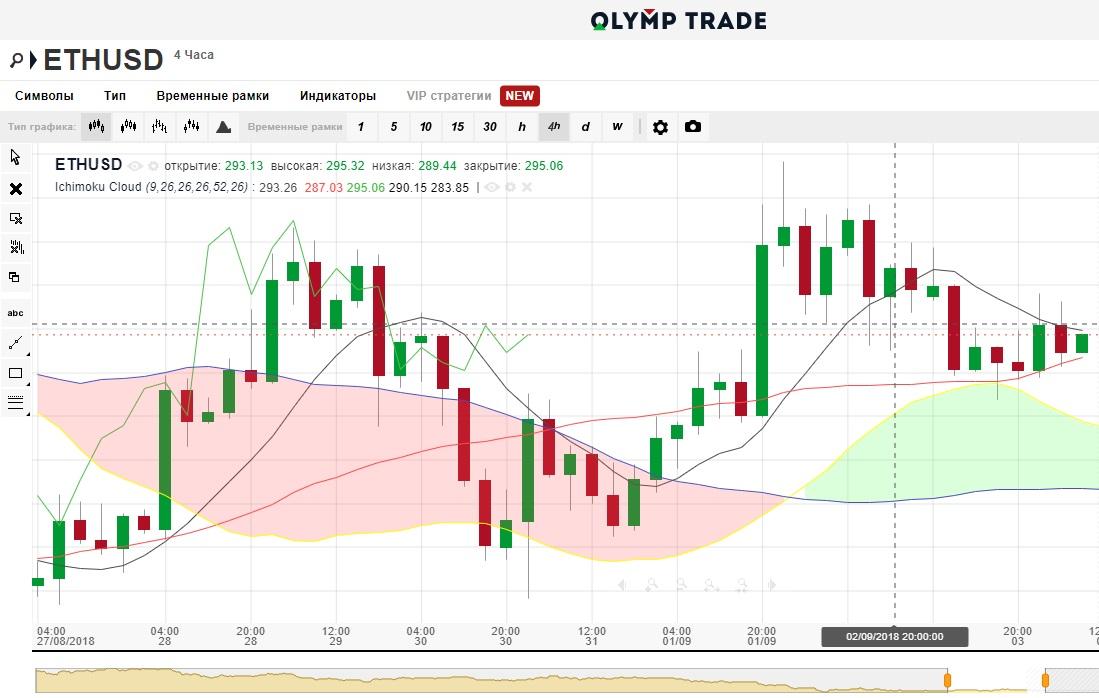Click the closing price value 295.06
The width and height of the screenshot is (1099, 698).
544,166
